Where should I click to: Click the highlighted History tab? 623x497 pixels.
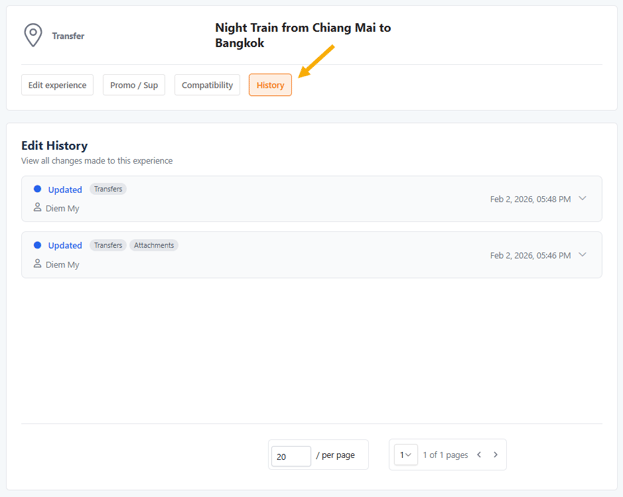[270, 85]
